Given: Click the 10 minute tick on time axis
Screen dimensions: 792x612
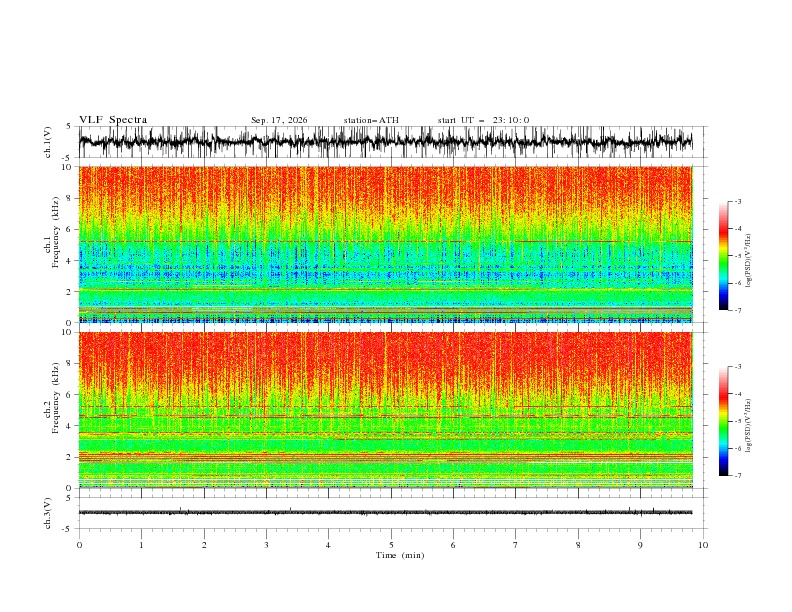Looking at the screenshot, I should pos(703,545).
